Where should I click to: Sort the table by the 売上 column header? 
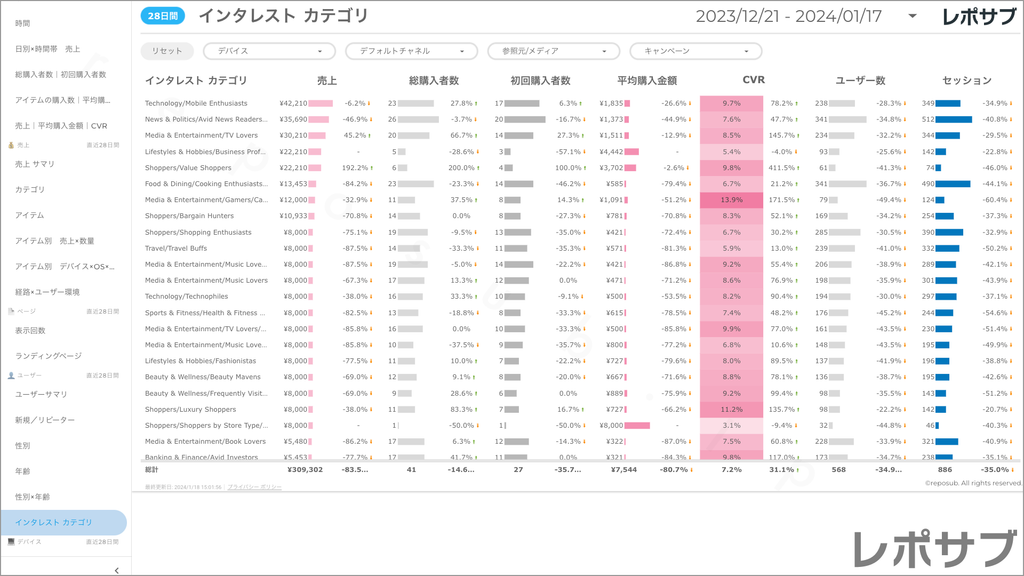click(327, 80)
